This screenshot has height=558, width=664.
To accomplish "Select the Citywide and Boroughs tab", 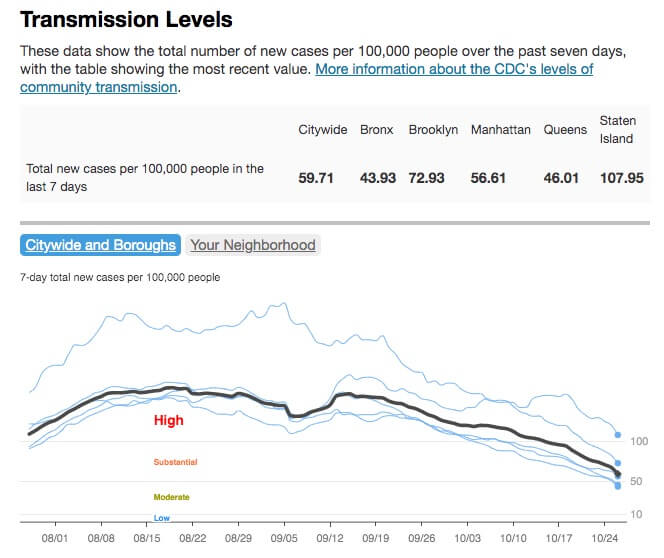I will click(100, 245).
